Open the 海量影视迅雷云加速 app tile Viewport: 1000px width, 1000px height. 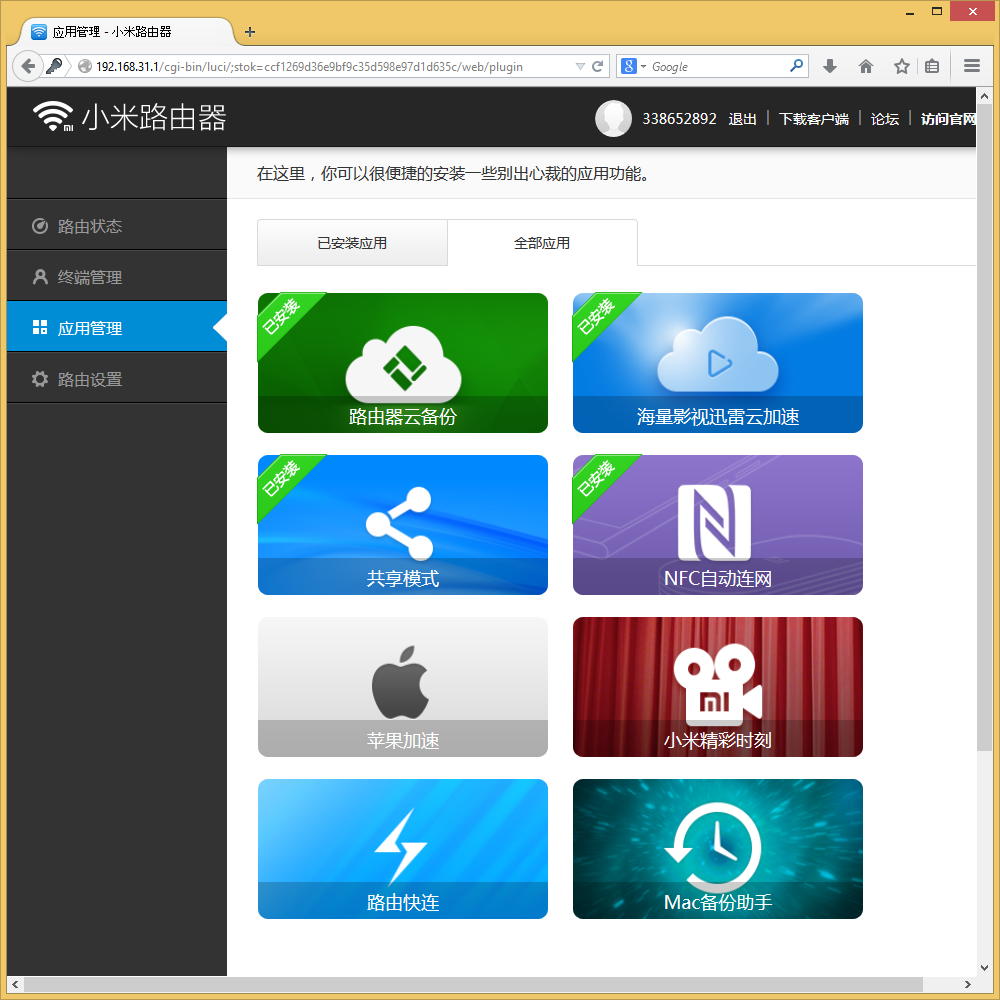717,362
